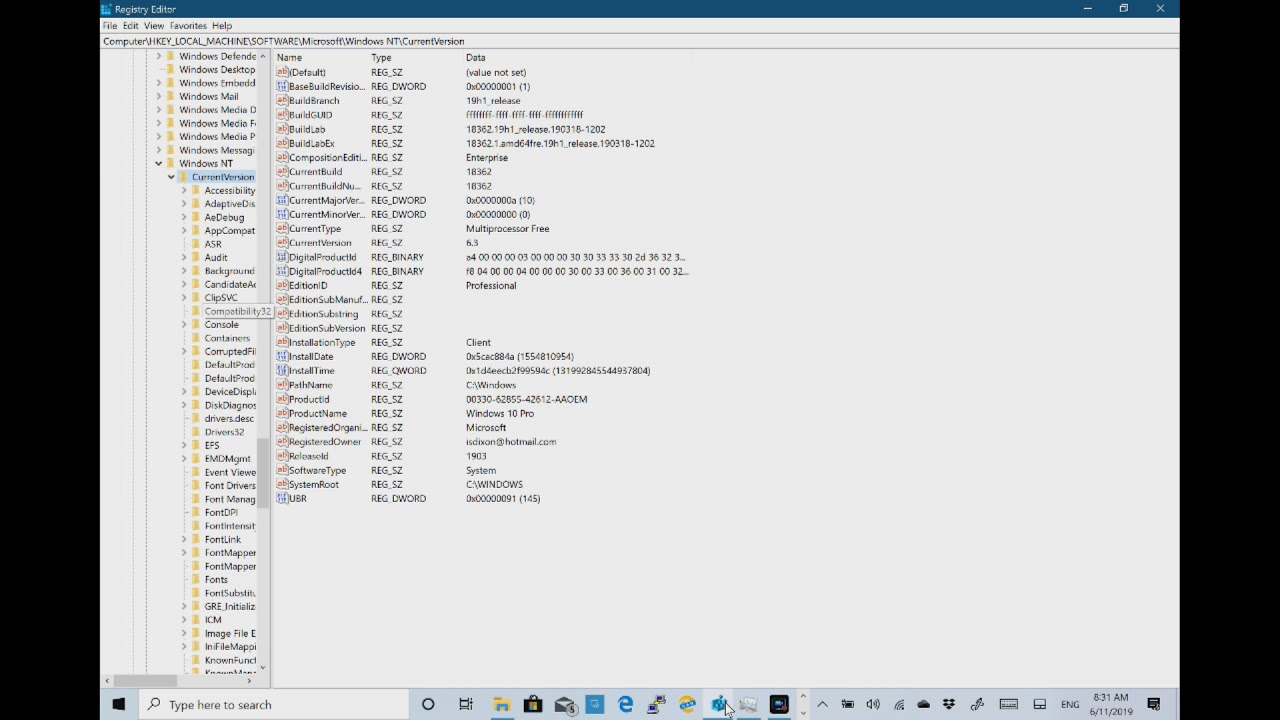Open Internet Explorer from the taskbar
The width and height of the screenshot is (1280, 720).
click(x=688, y=705)
